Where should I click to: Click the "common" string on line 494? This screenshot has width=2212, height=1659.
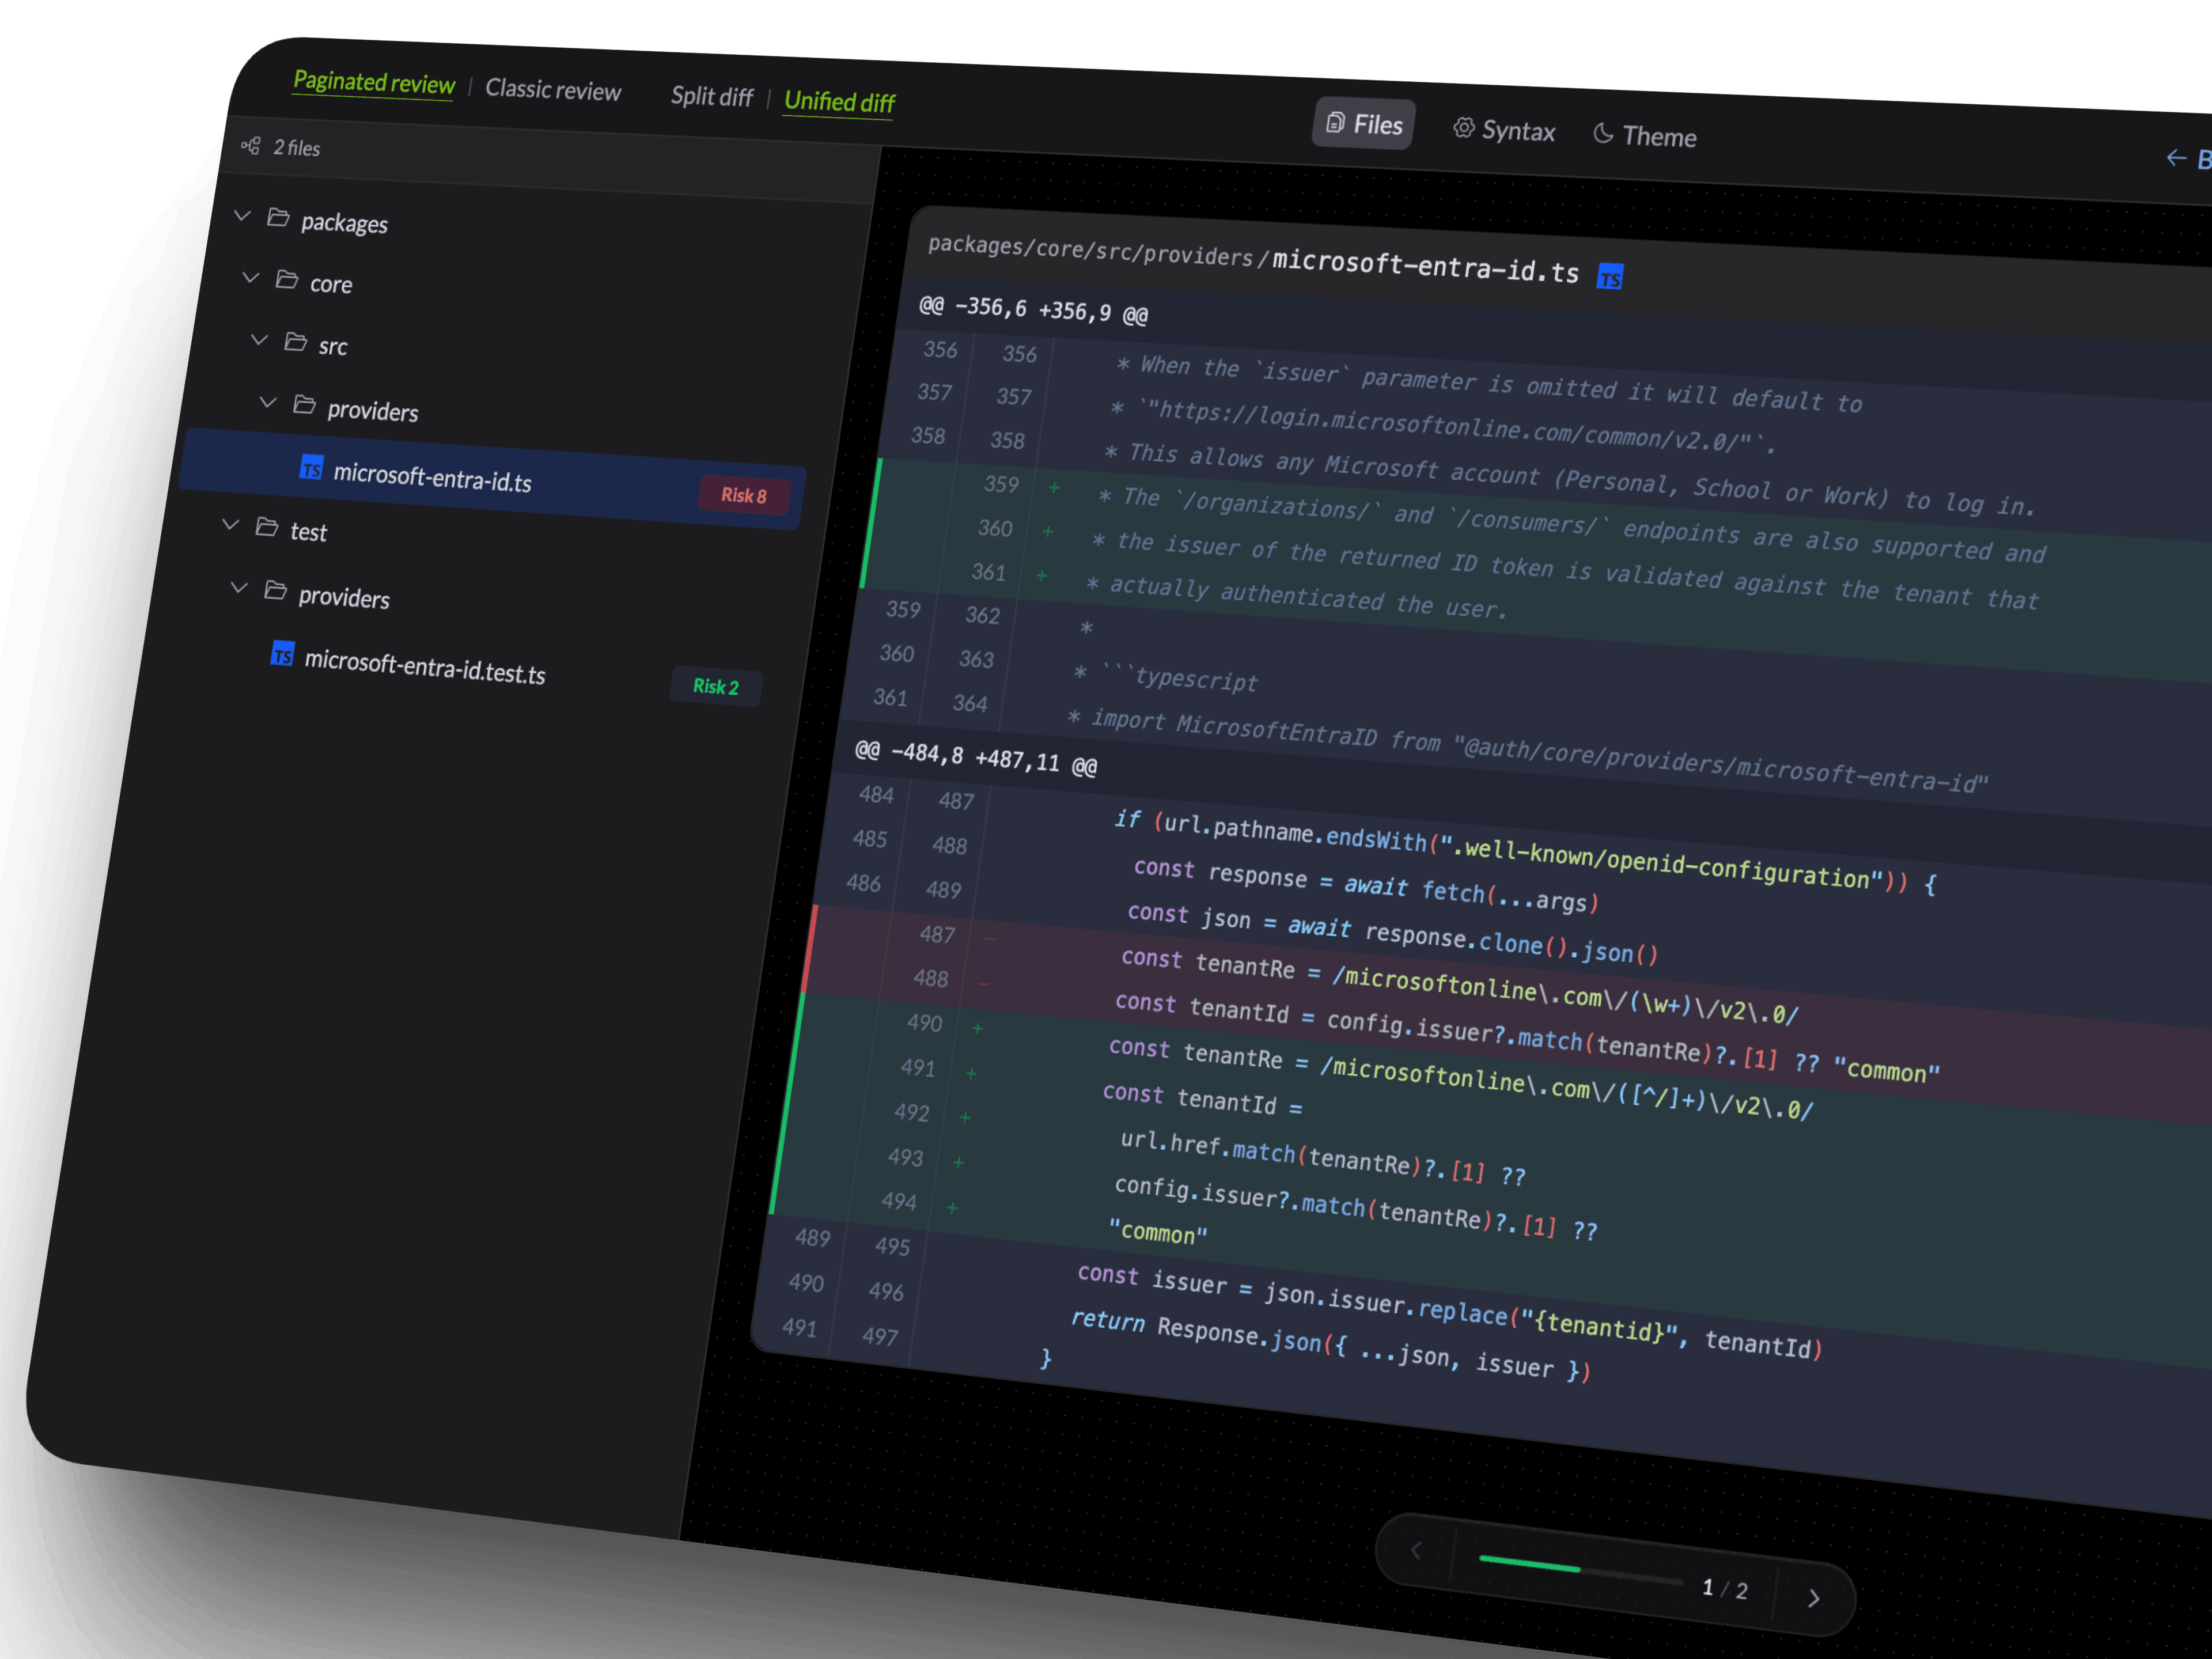click(x=1158, y=1232)
